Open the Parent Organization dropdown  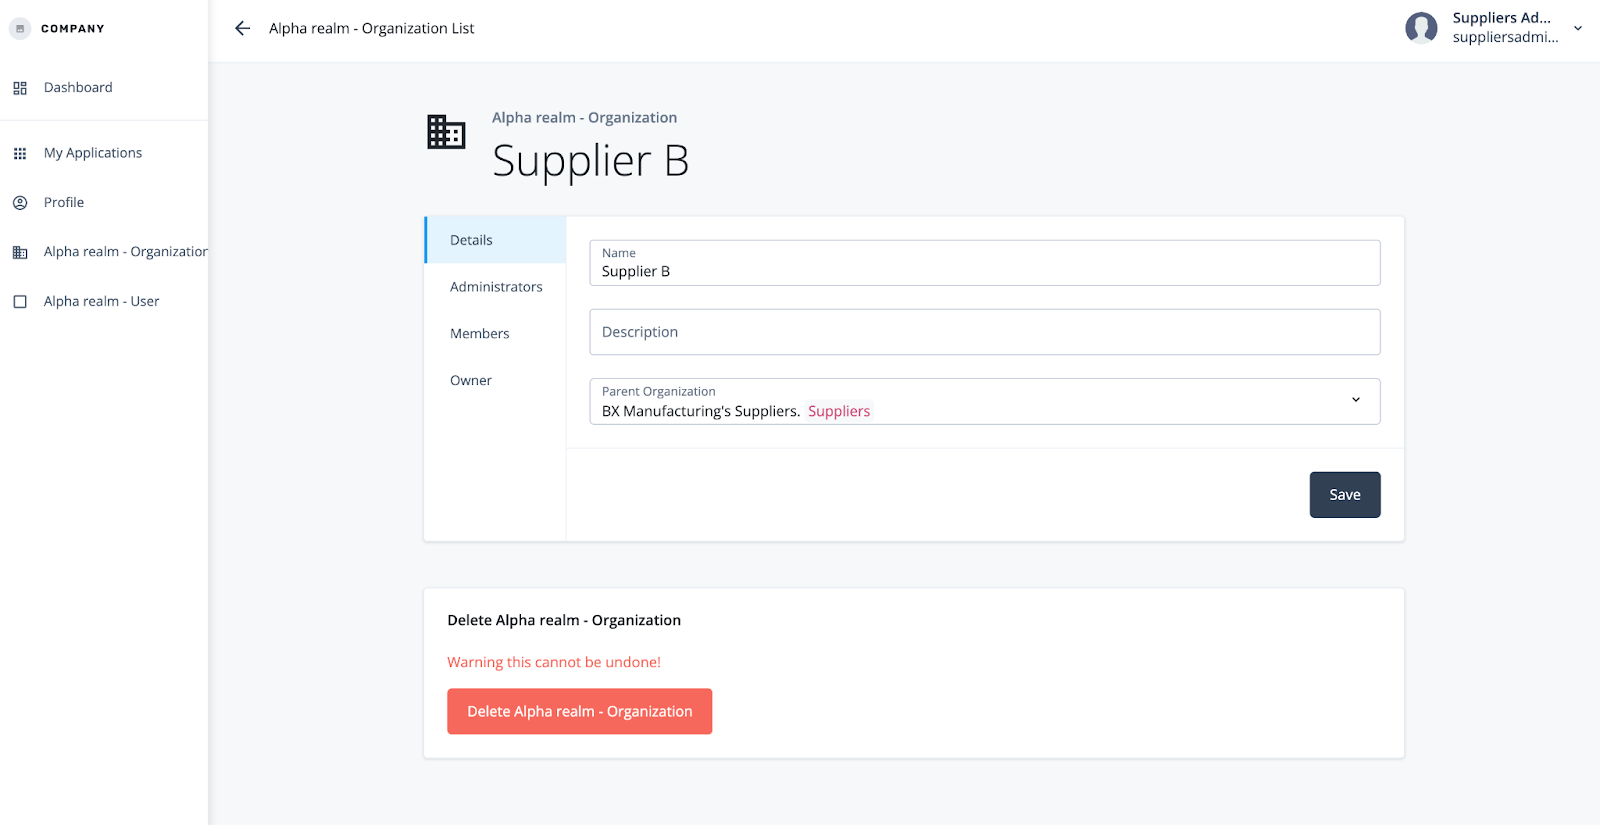tap(1355, 400)
